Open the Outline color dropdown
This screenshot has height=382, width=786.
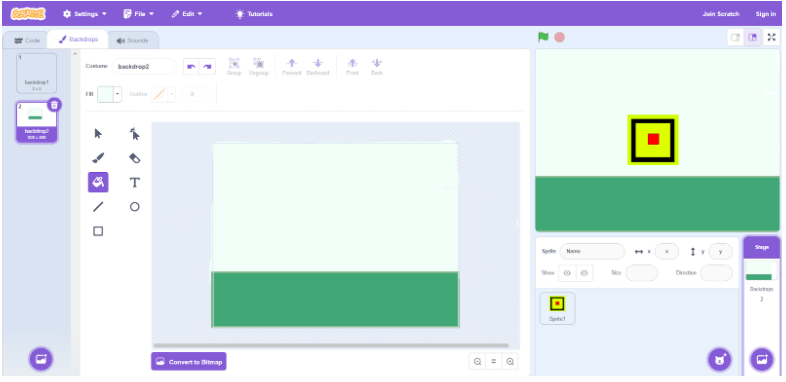(171, 94)
